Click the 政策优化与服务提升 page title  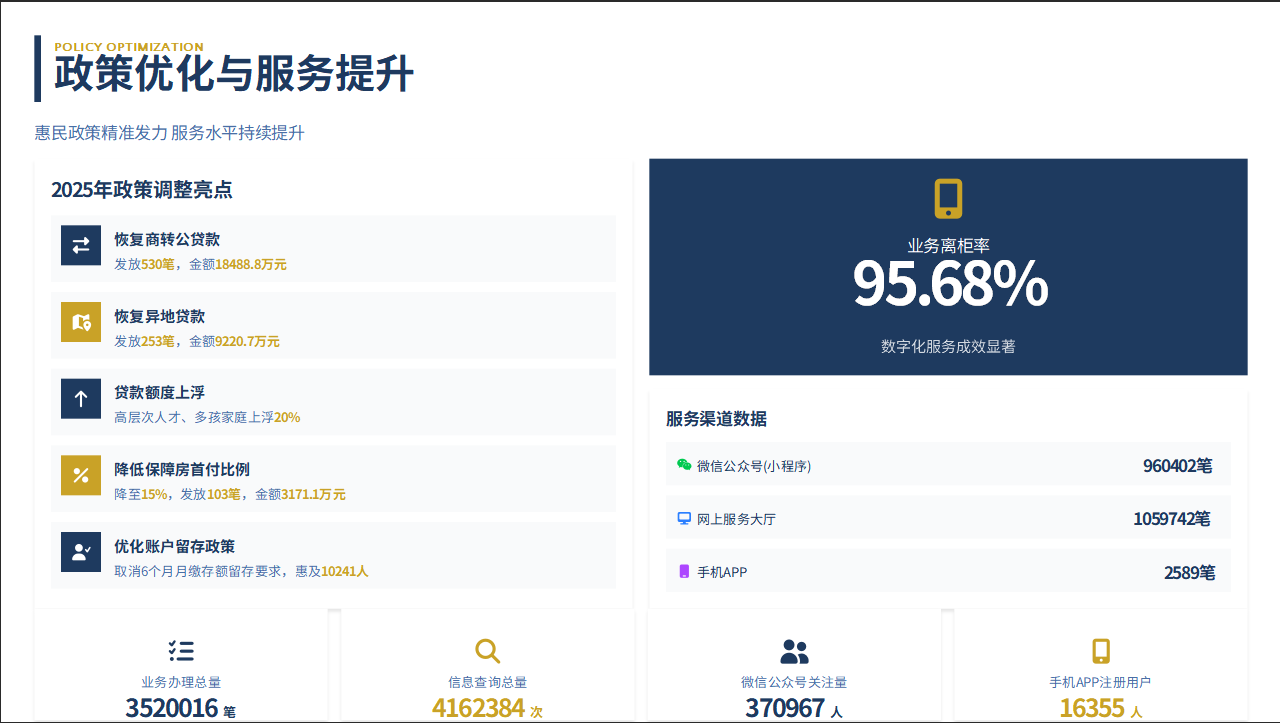(234, 75)
